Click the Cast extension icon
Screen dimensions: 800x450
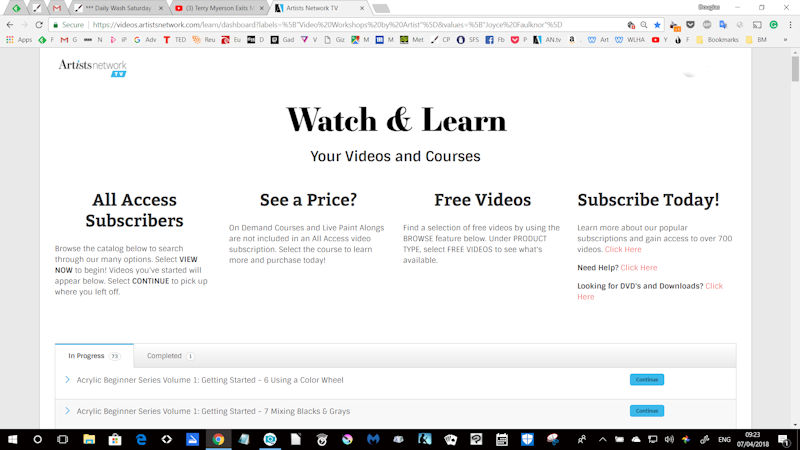(757, 24)
